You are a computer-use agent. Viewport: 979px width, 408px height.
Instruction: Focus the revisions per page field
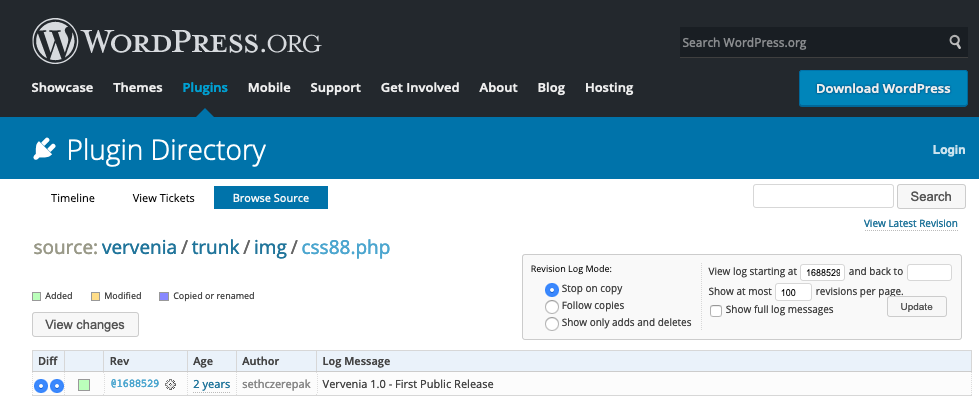tap(794, 292)
